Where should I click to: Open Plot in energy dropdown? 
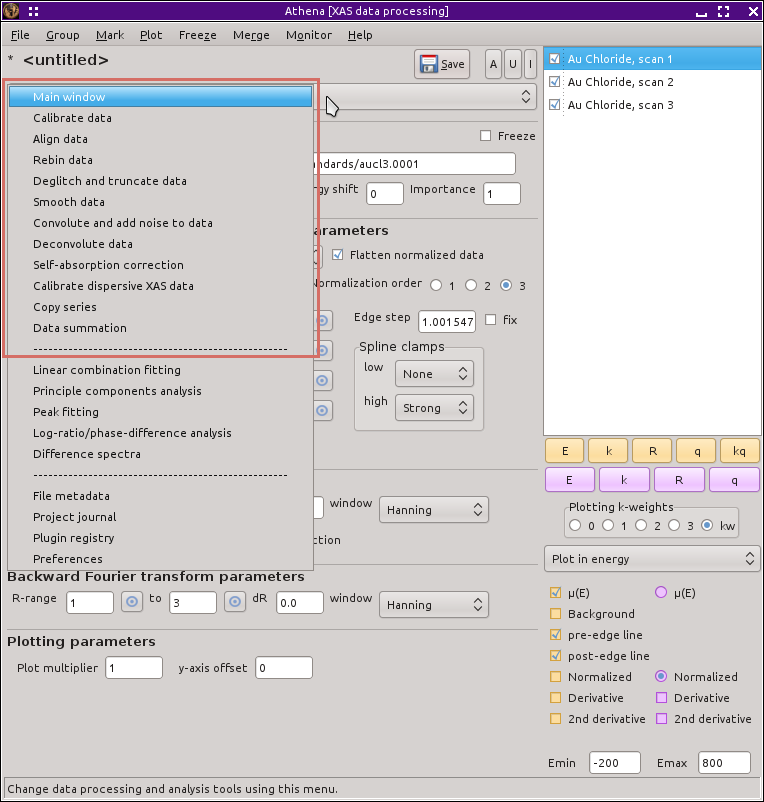tap(652, 559)
